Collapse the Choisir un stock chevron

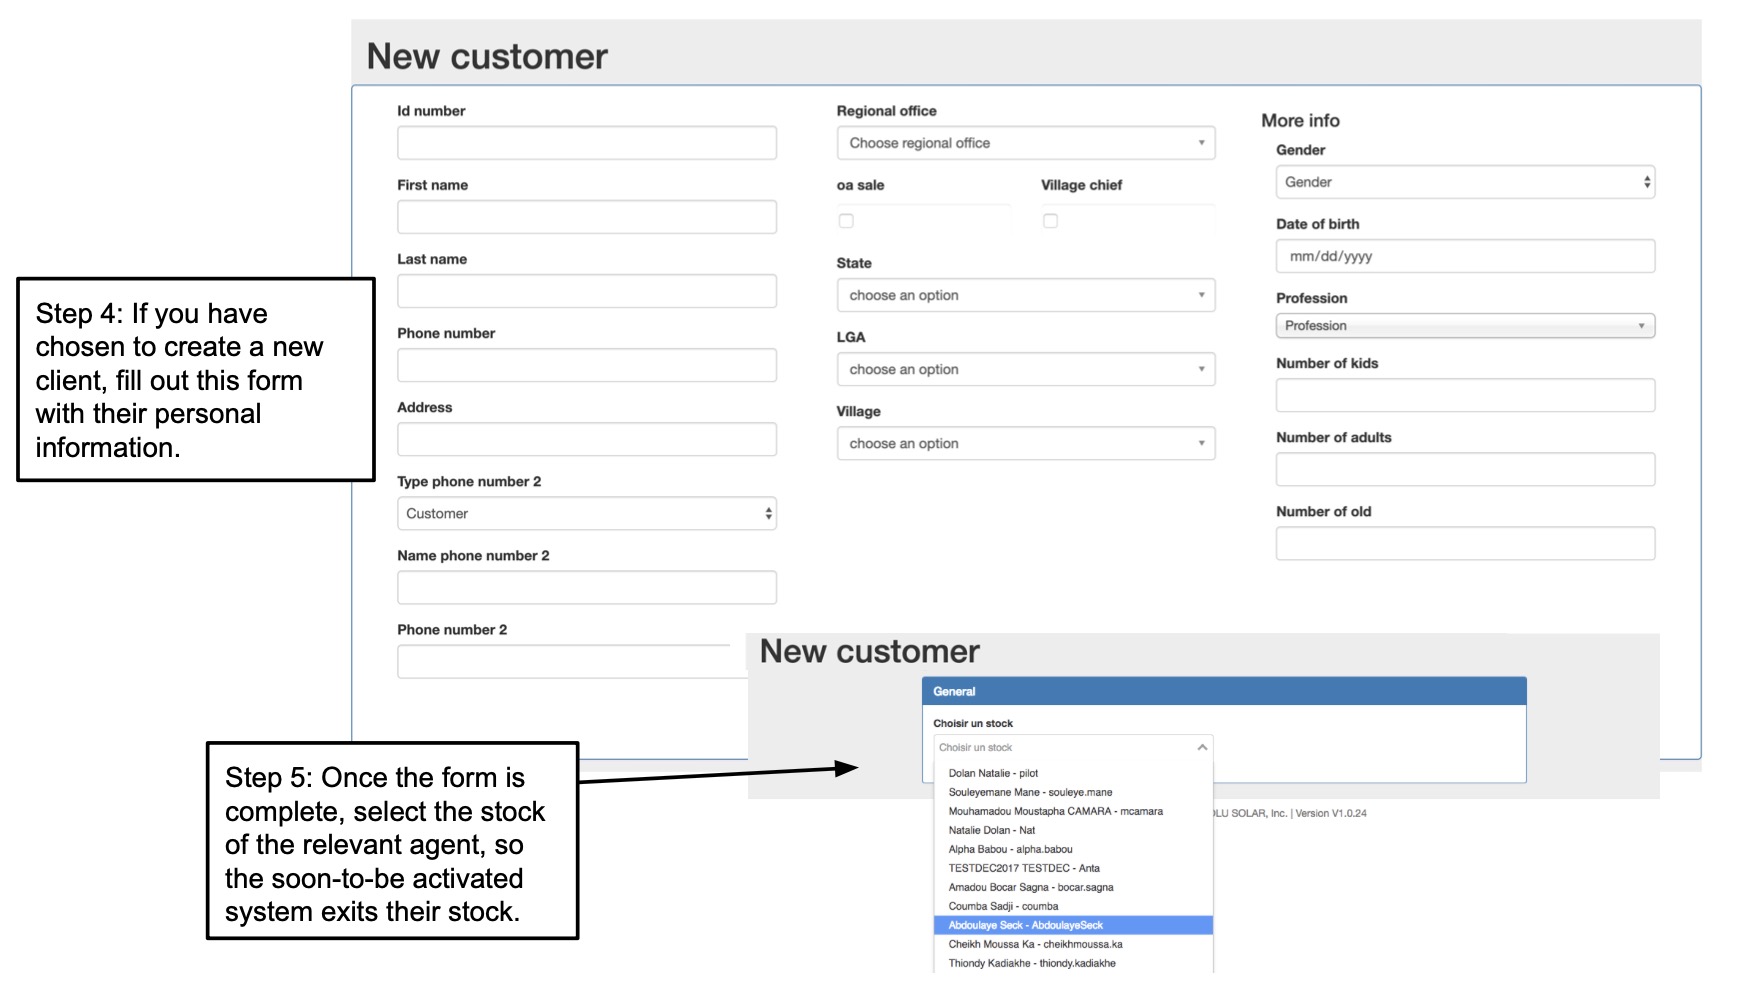1202,747
